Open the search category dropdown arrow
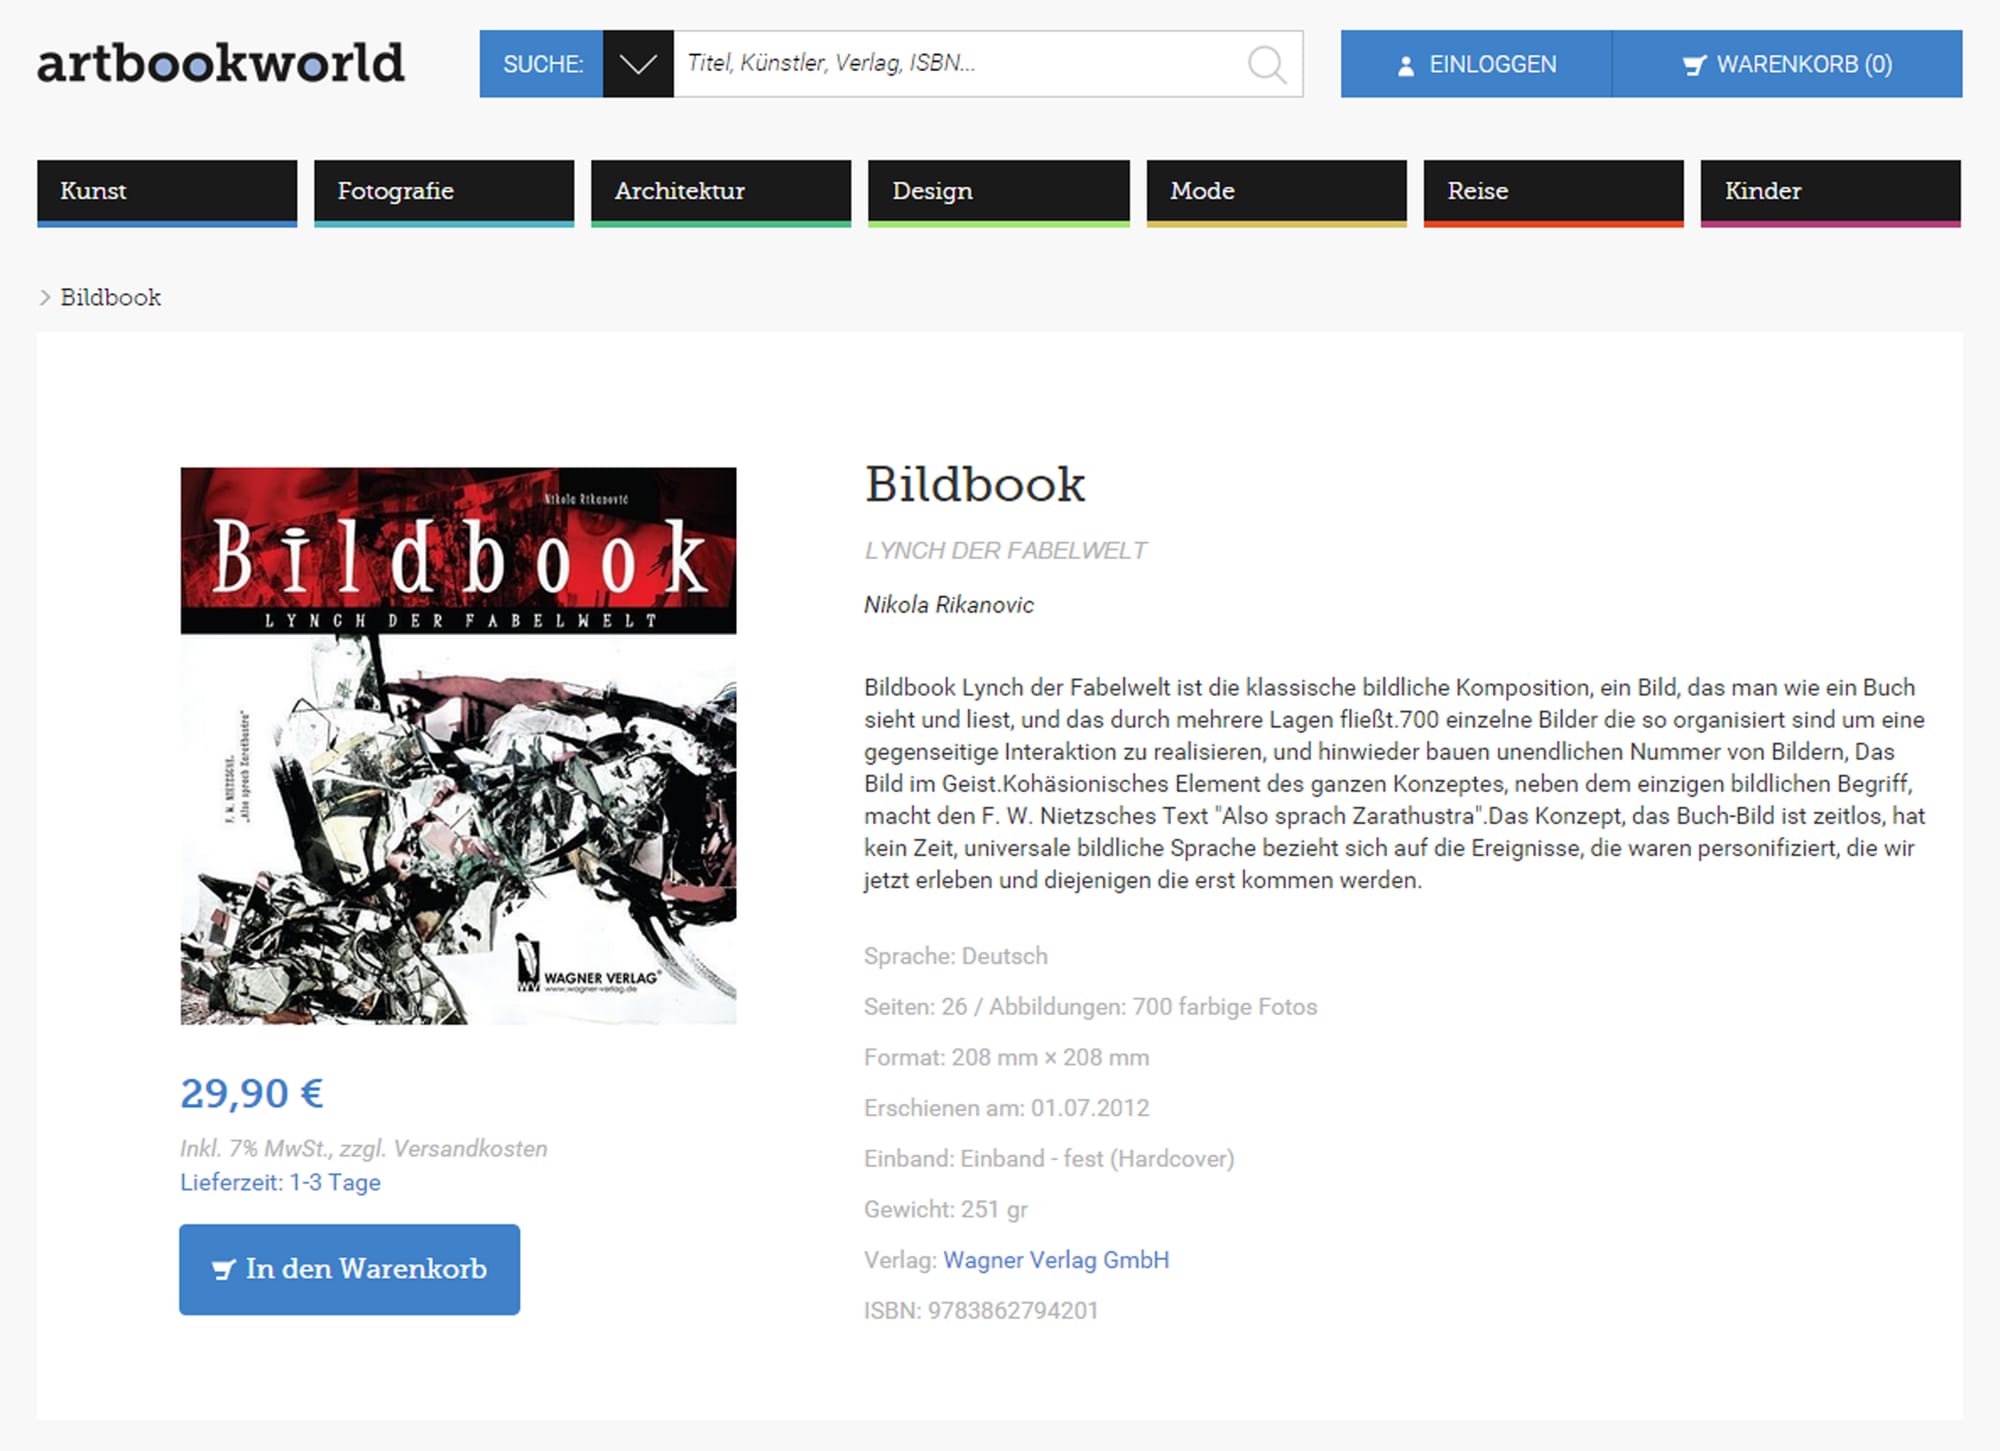This screenshot has height=1451, width=2000. click(x=638, y=65)
